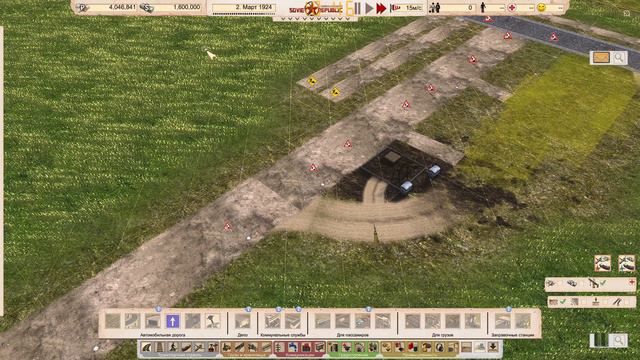
Task: Select first building above Для пассажиров
Action: coord(322,321)
